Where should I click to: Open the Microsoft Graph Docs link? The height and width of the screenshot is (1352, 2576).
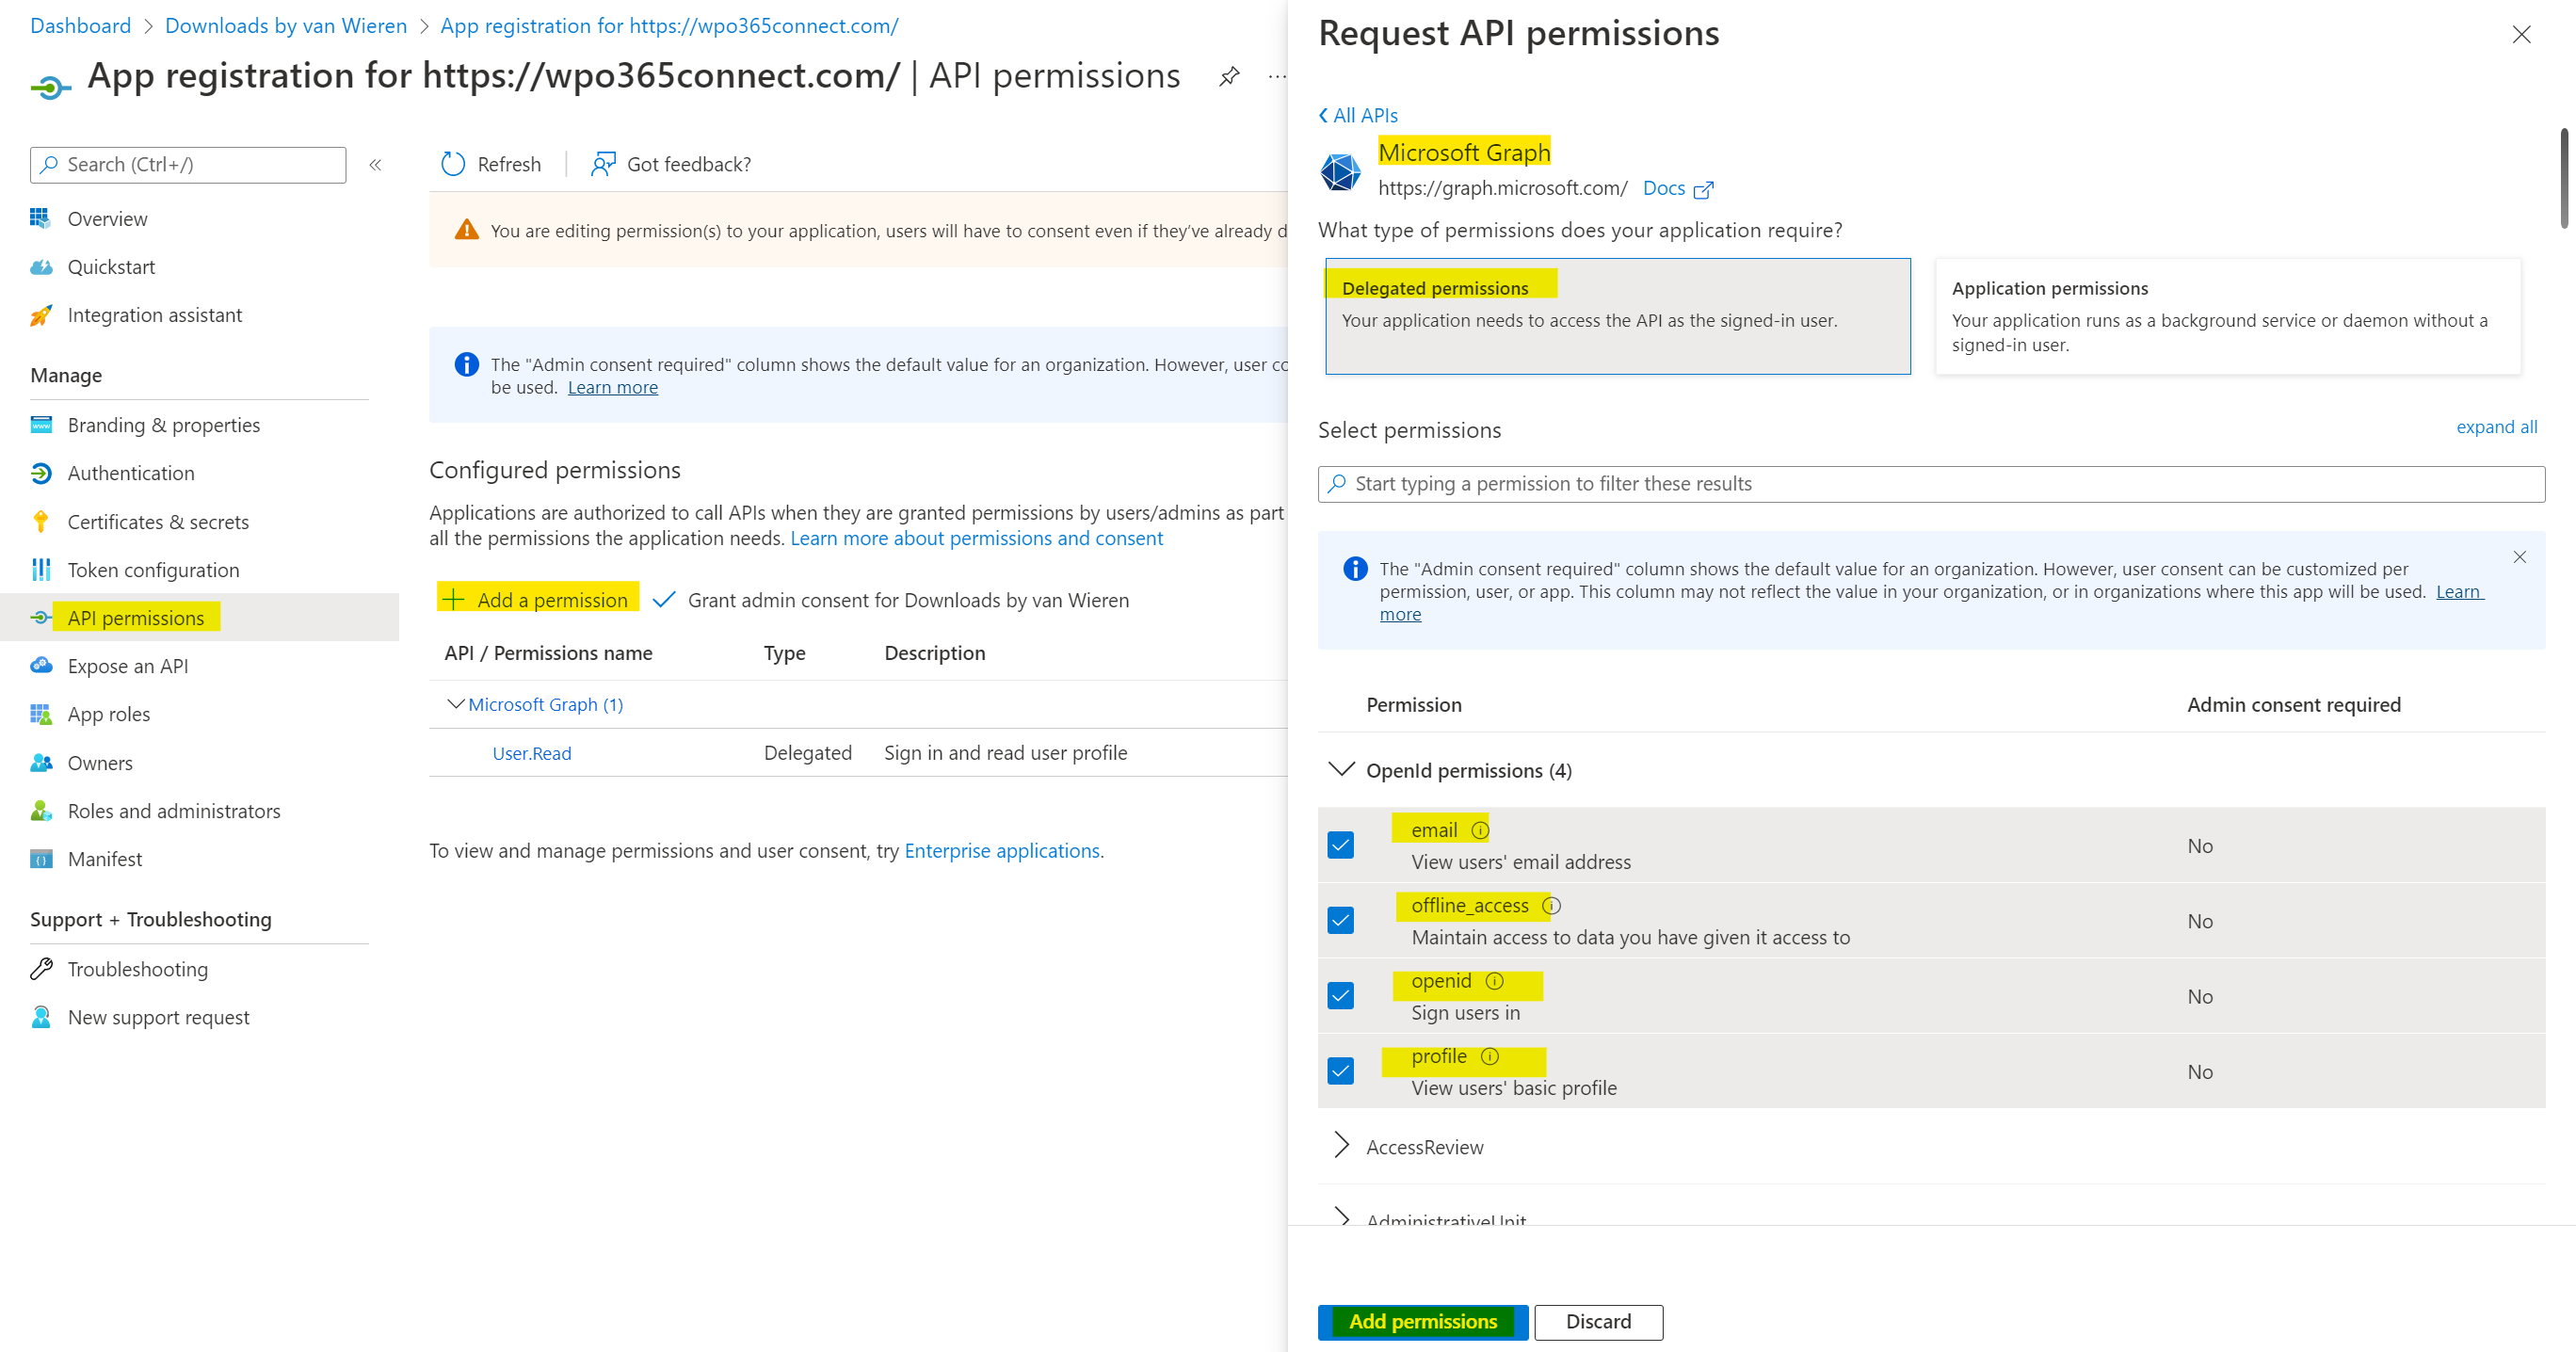tap(1677, 188)
